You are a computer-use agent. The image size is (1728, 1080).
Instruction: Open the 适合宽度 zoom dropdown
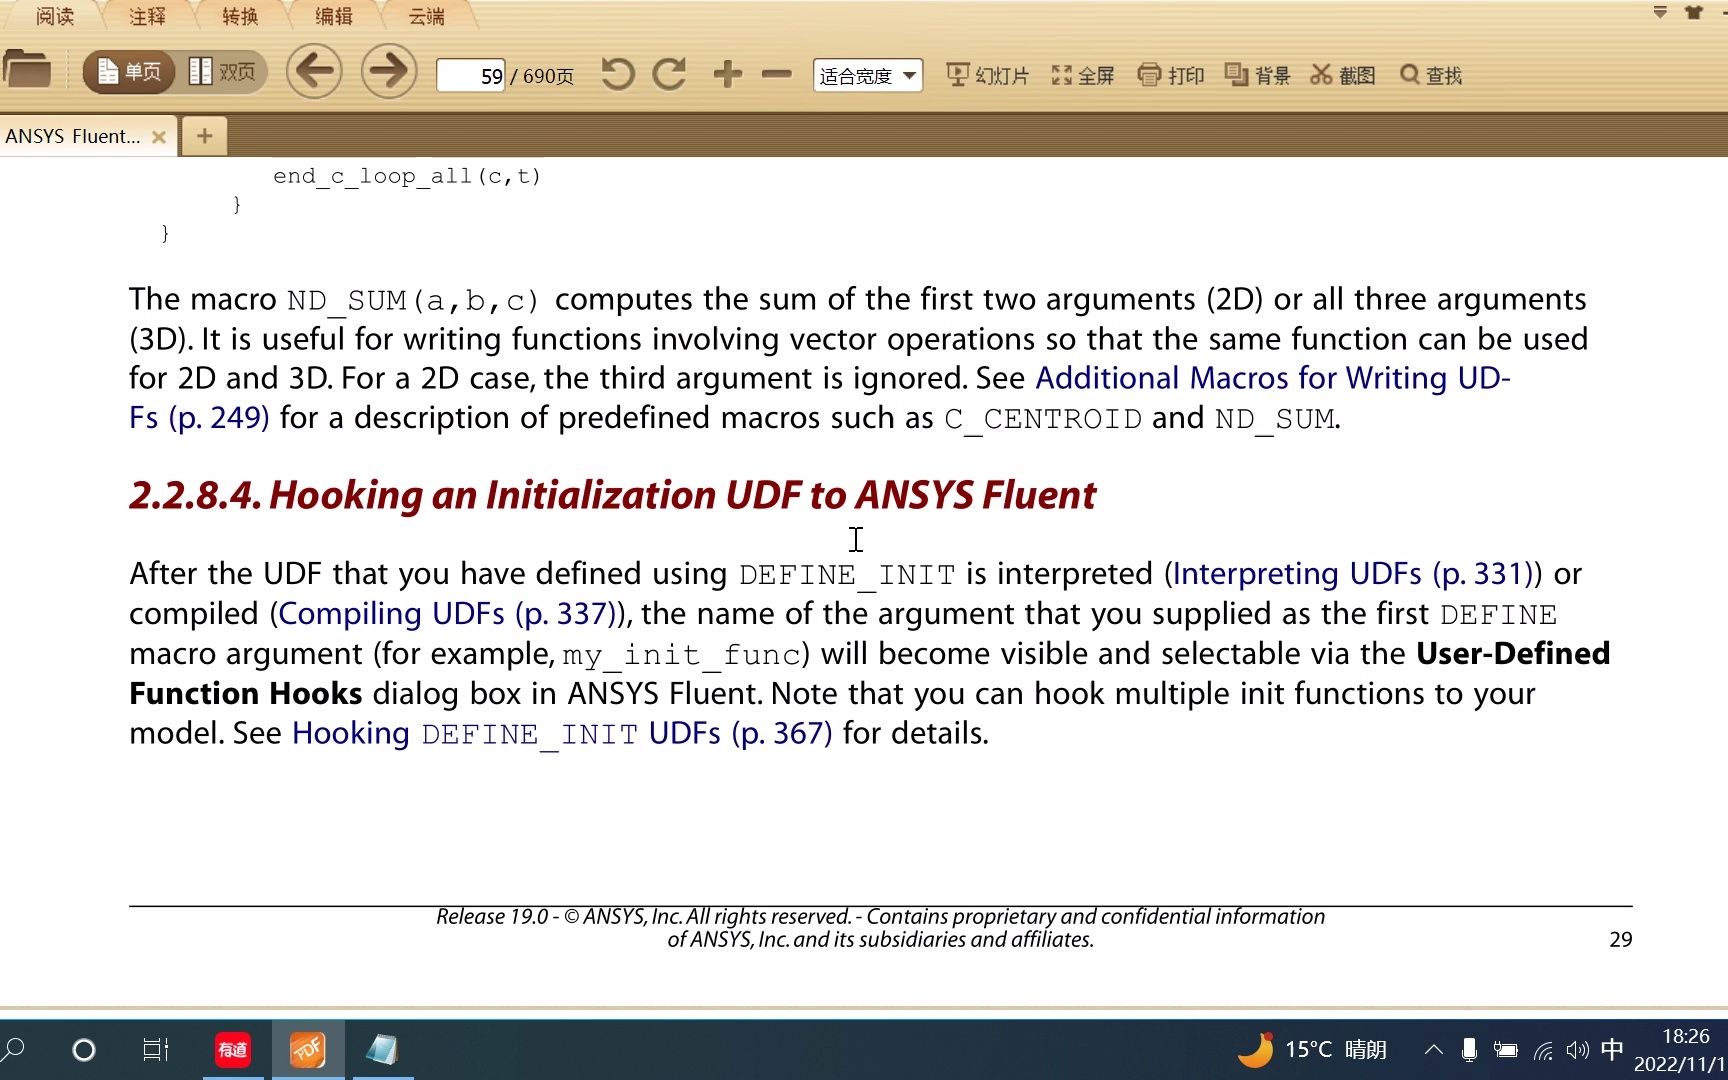tap(867, 76)
